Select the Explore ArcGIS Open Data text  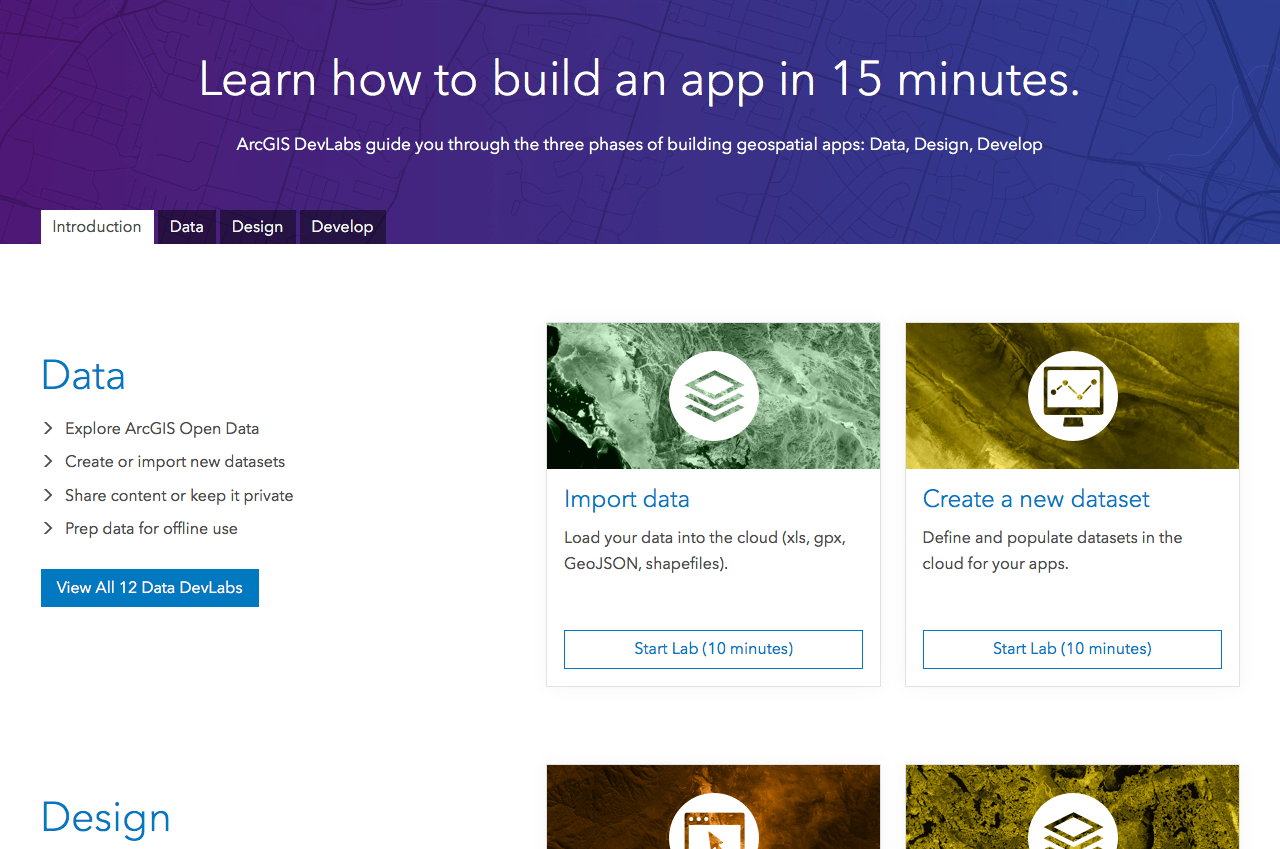click(x=162, y=428)
